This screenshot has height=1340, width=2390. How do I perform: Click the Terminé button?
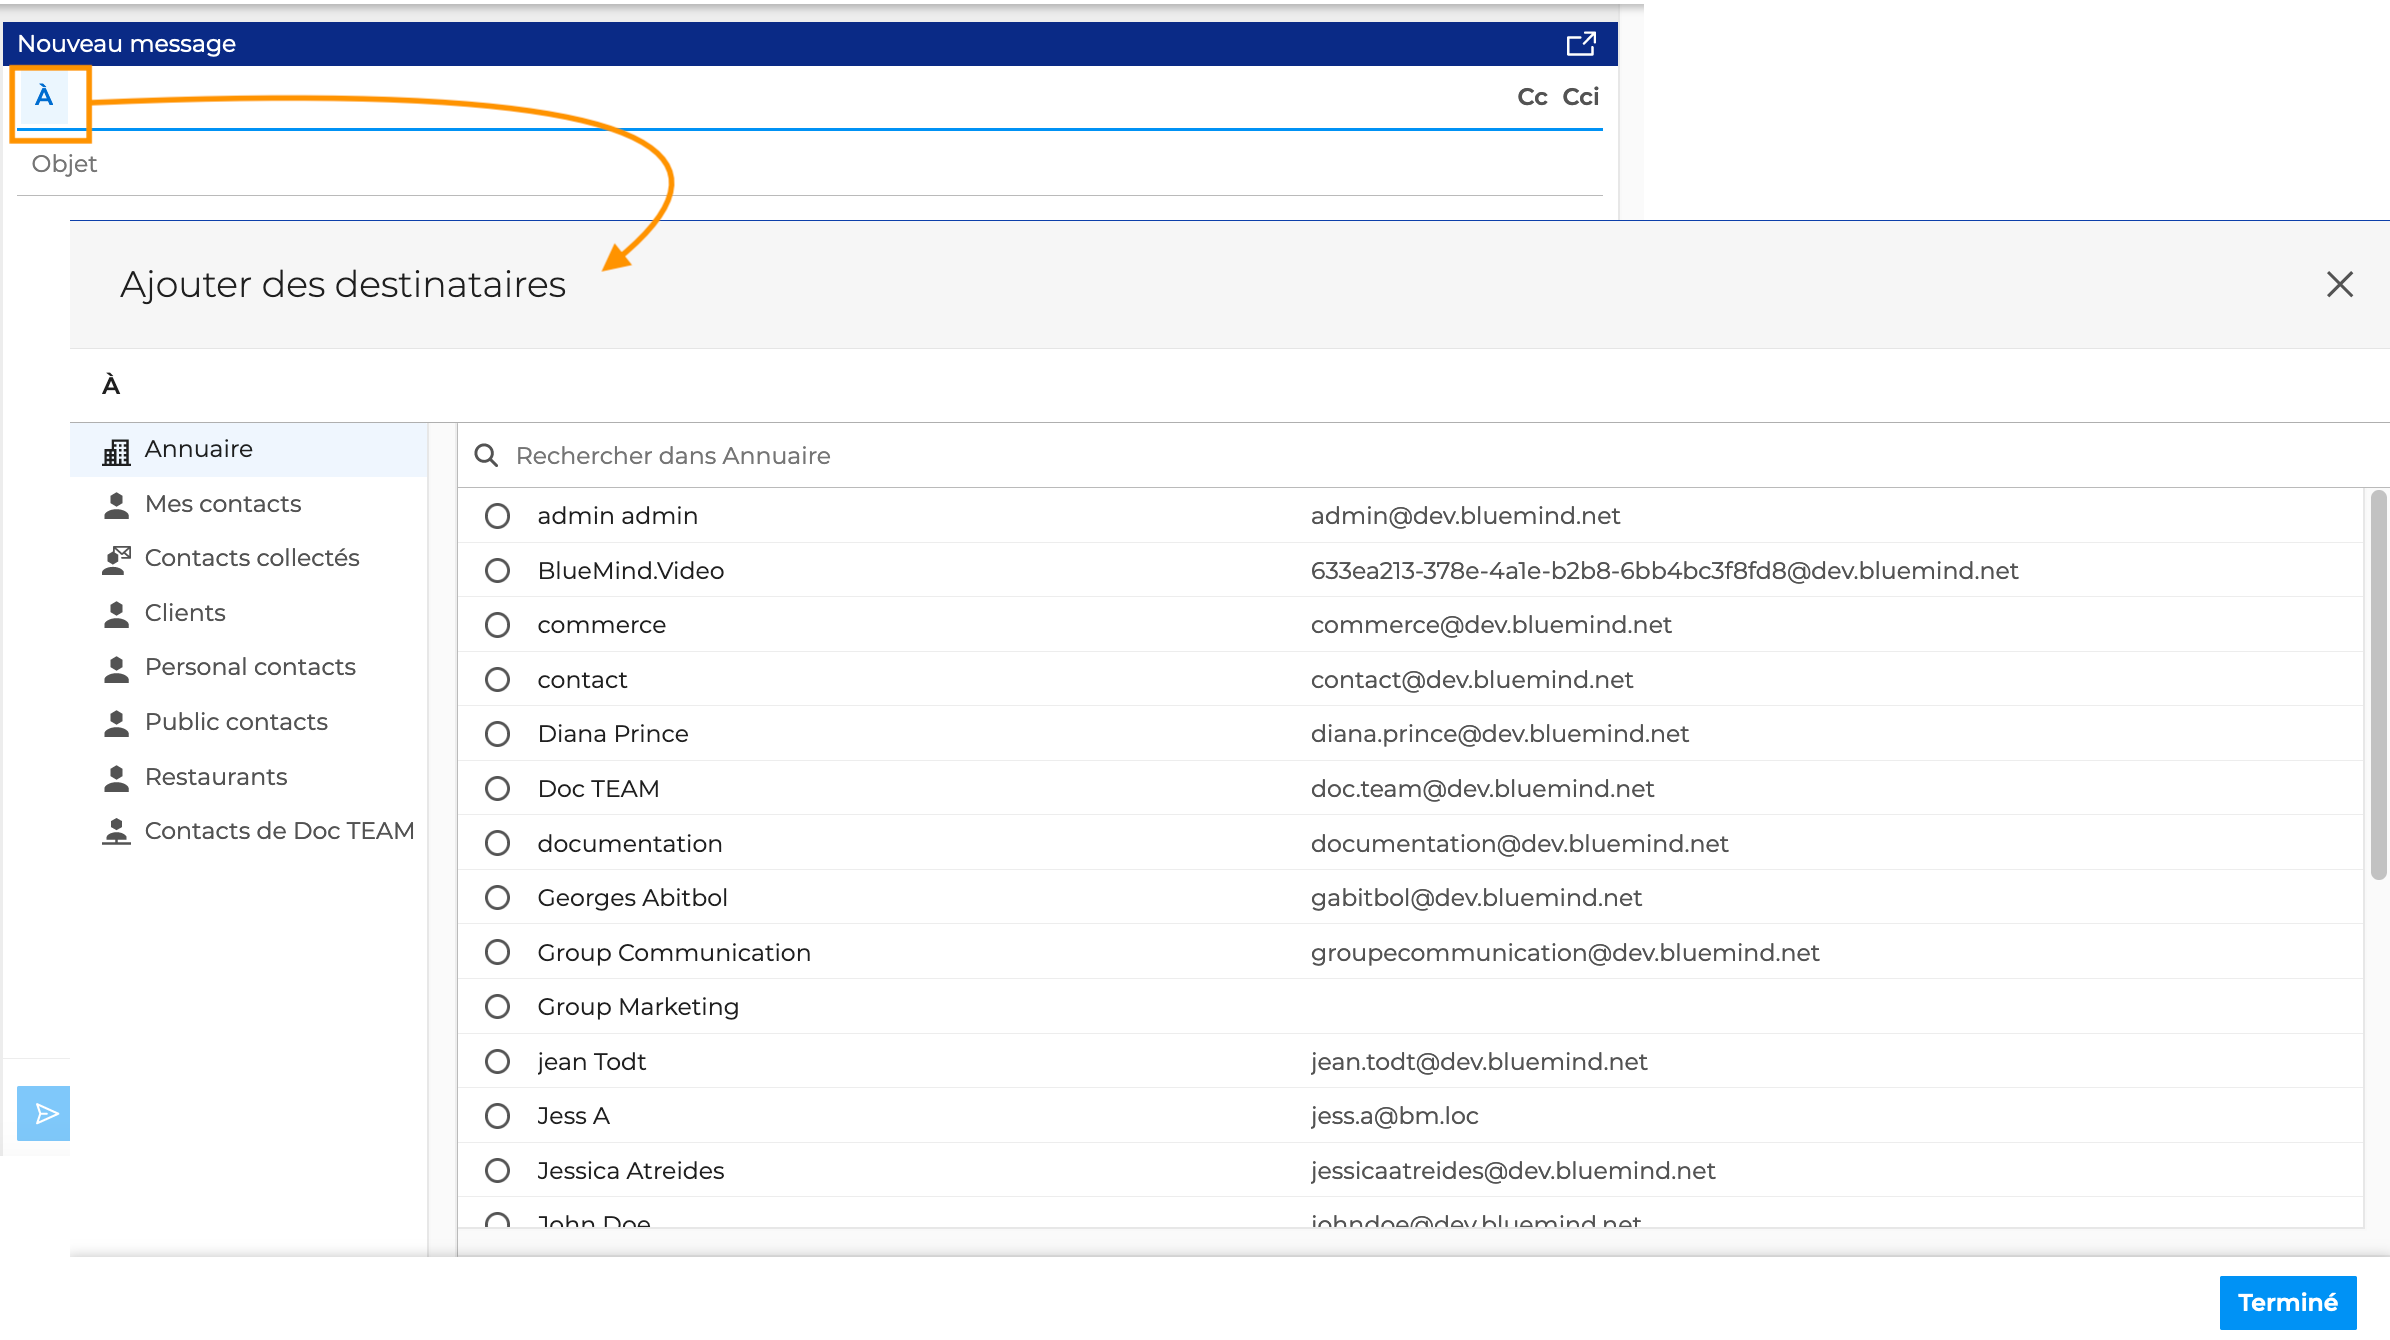point(2287,1302)
